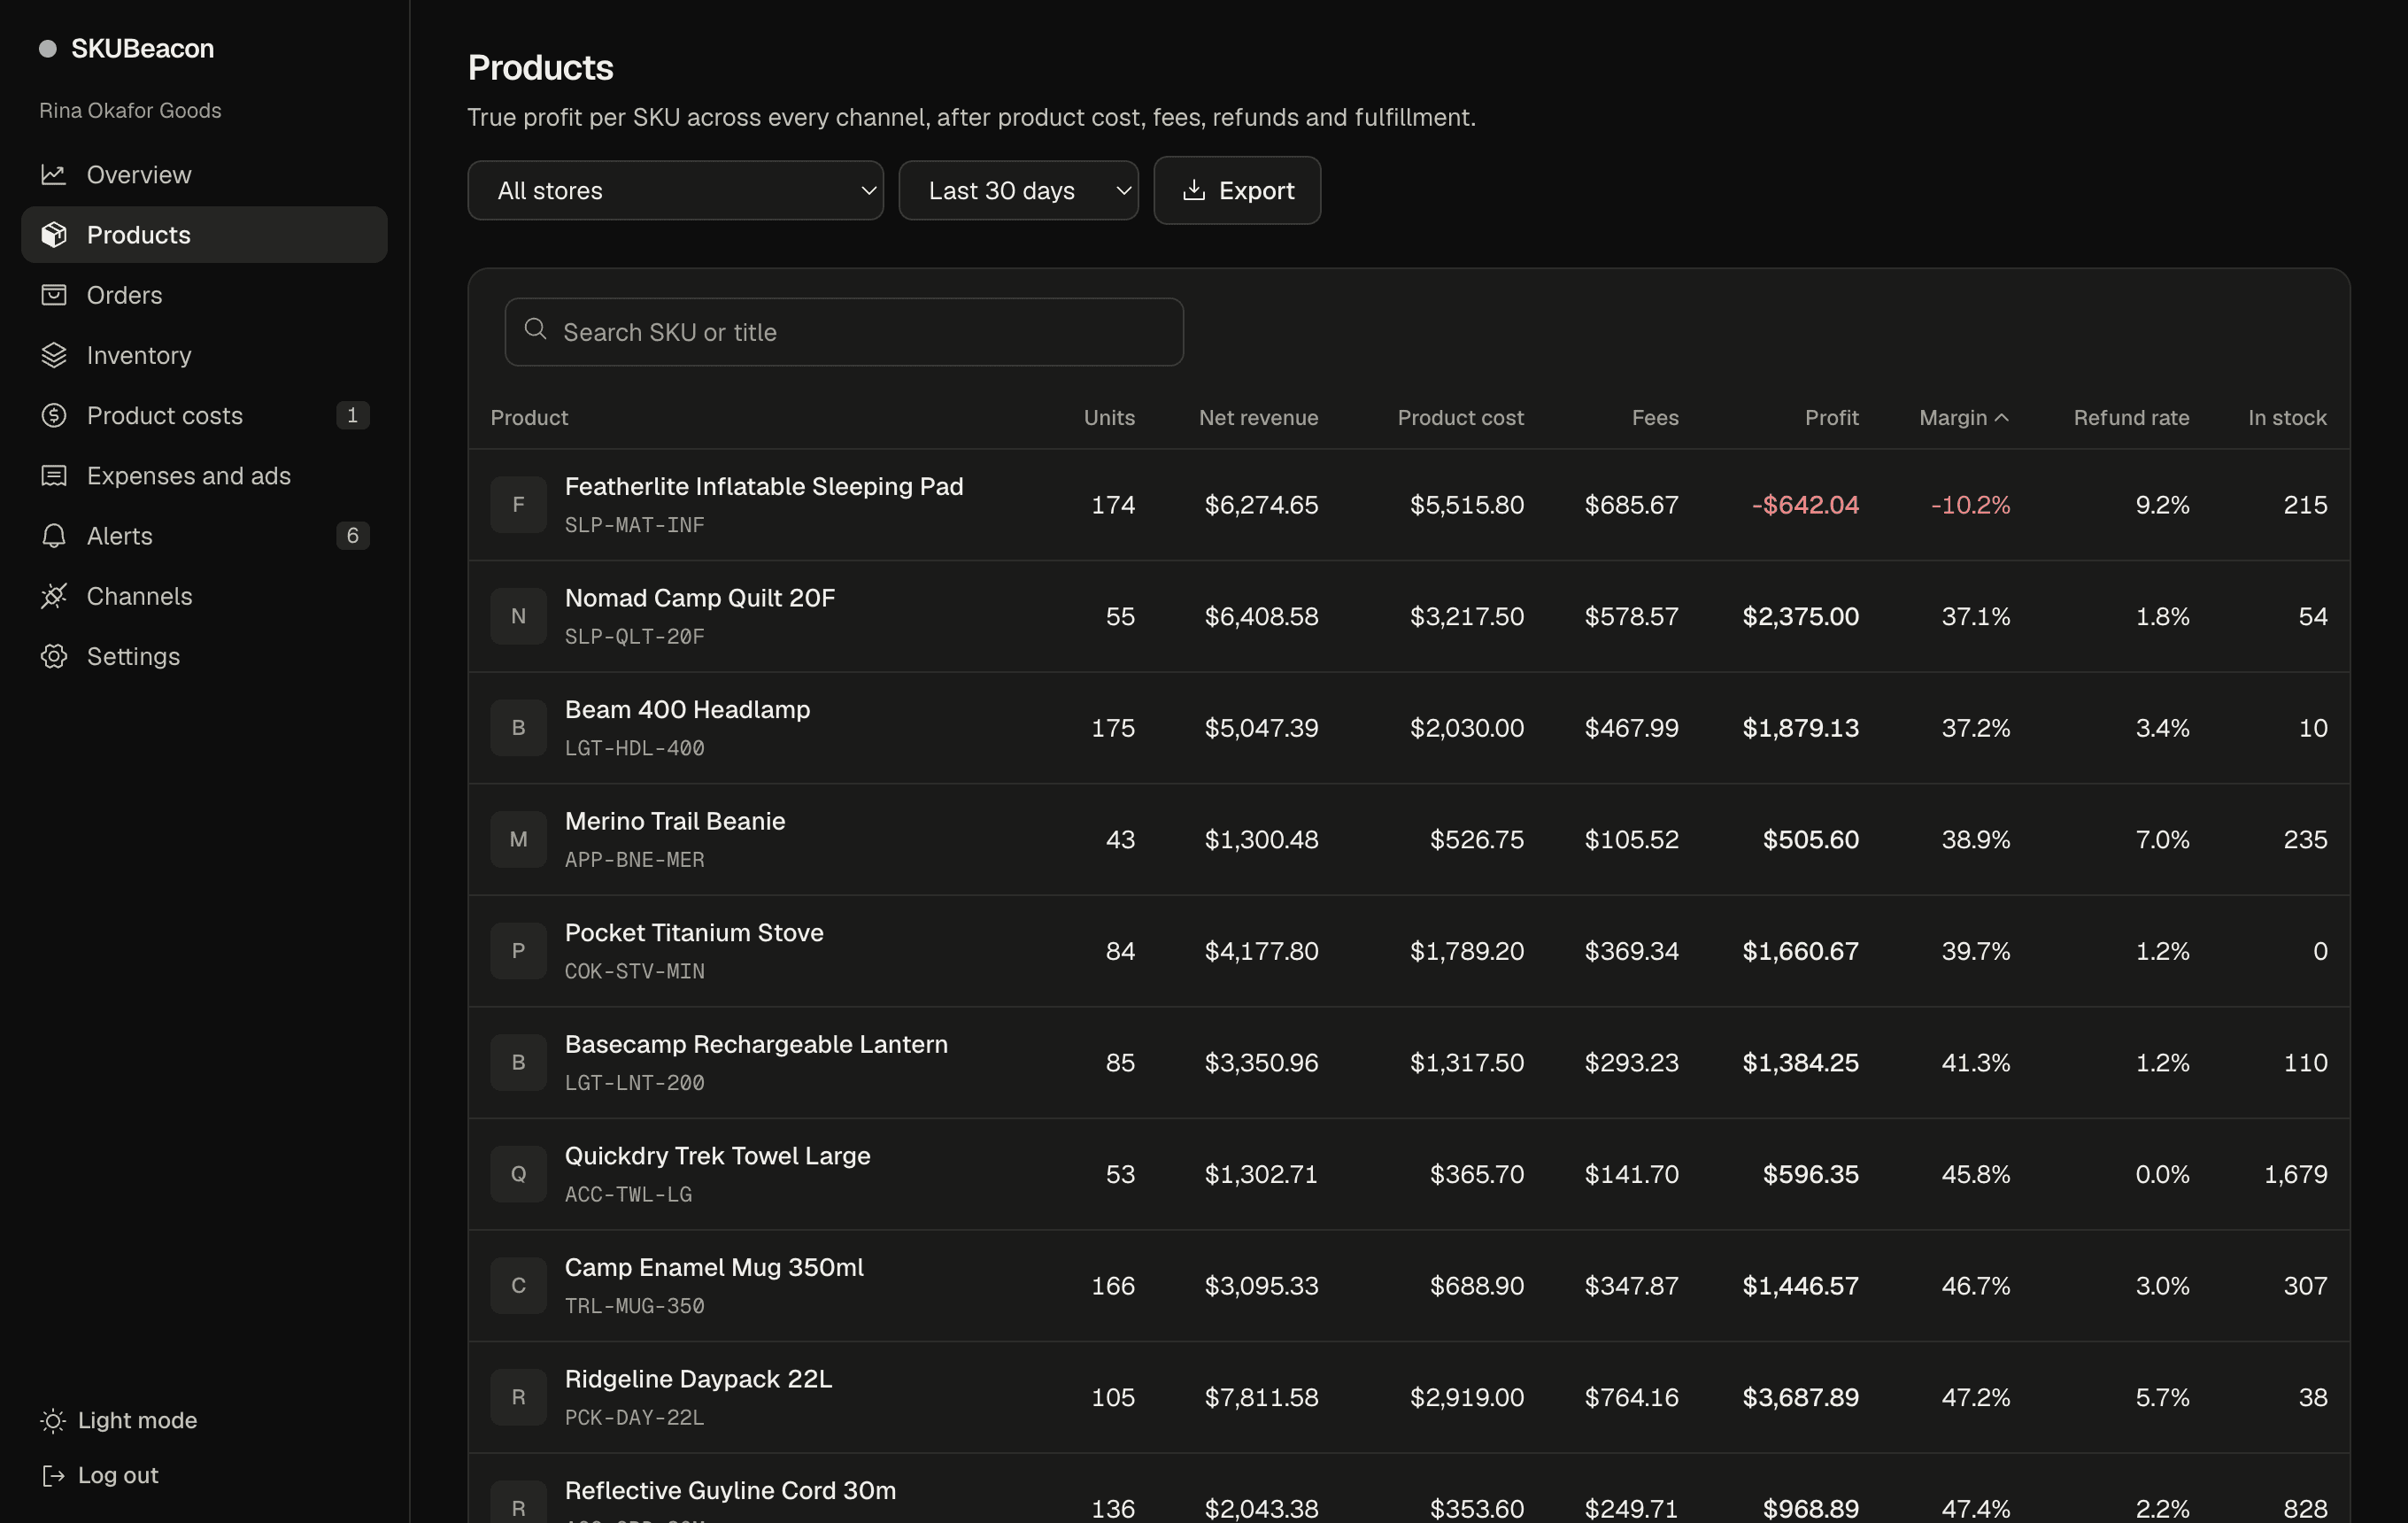Image resolution: width=2408 pixels, height=1523 pixels.
Task: Click the Product costs badge showing 1
Action: coord(352,415)
